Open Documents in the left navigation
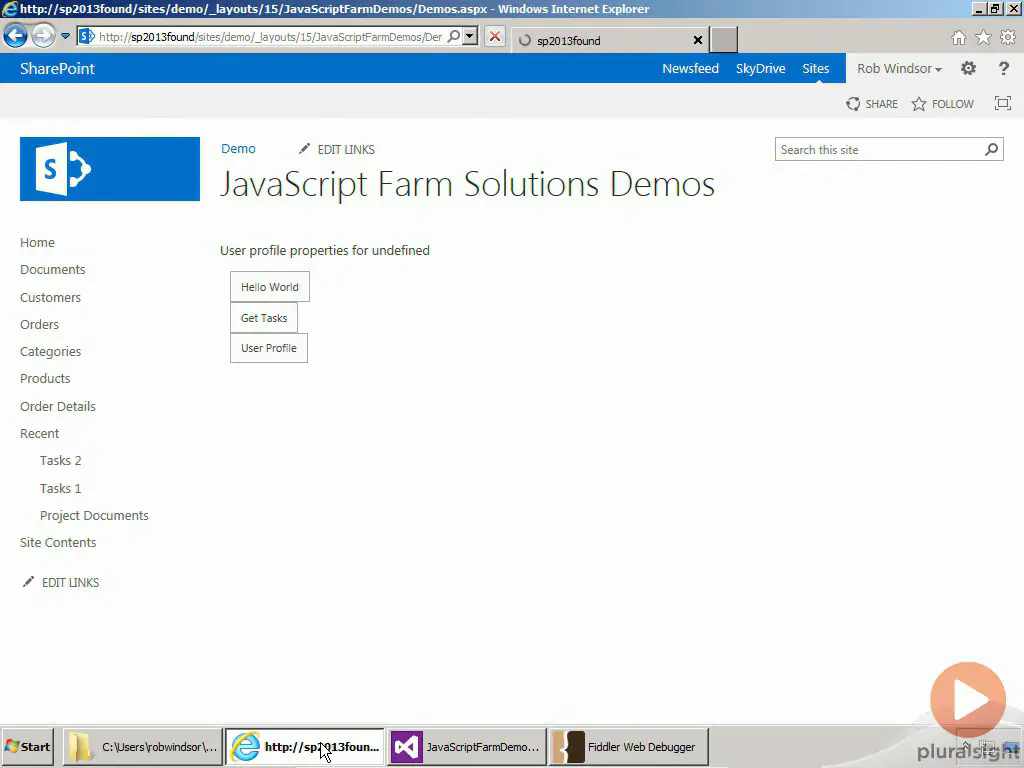1024x768 pixels. coord(53,270)
